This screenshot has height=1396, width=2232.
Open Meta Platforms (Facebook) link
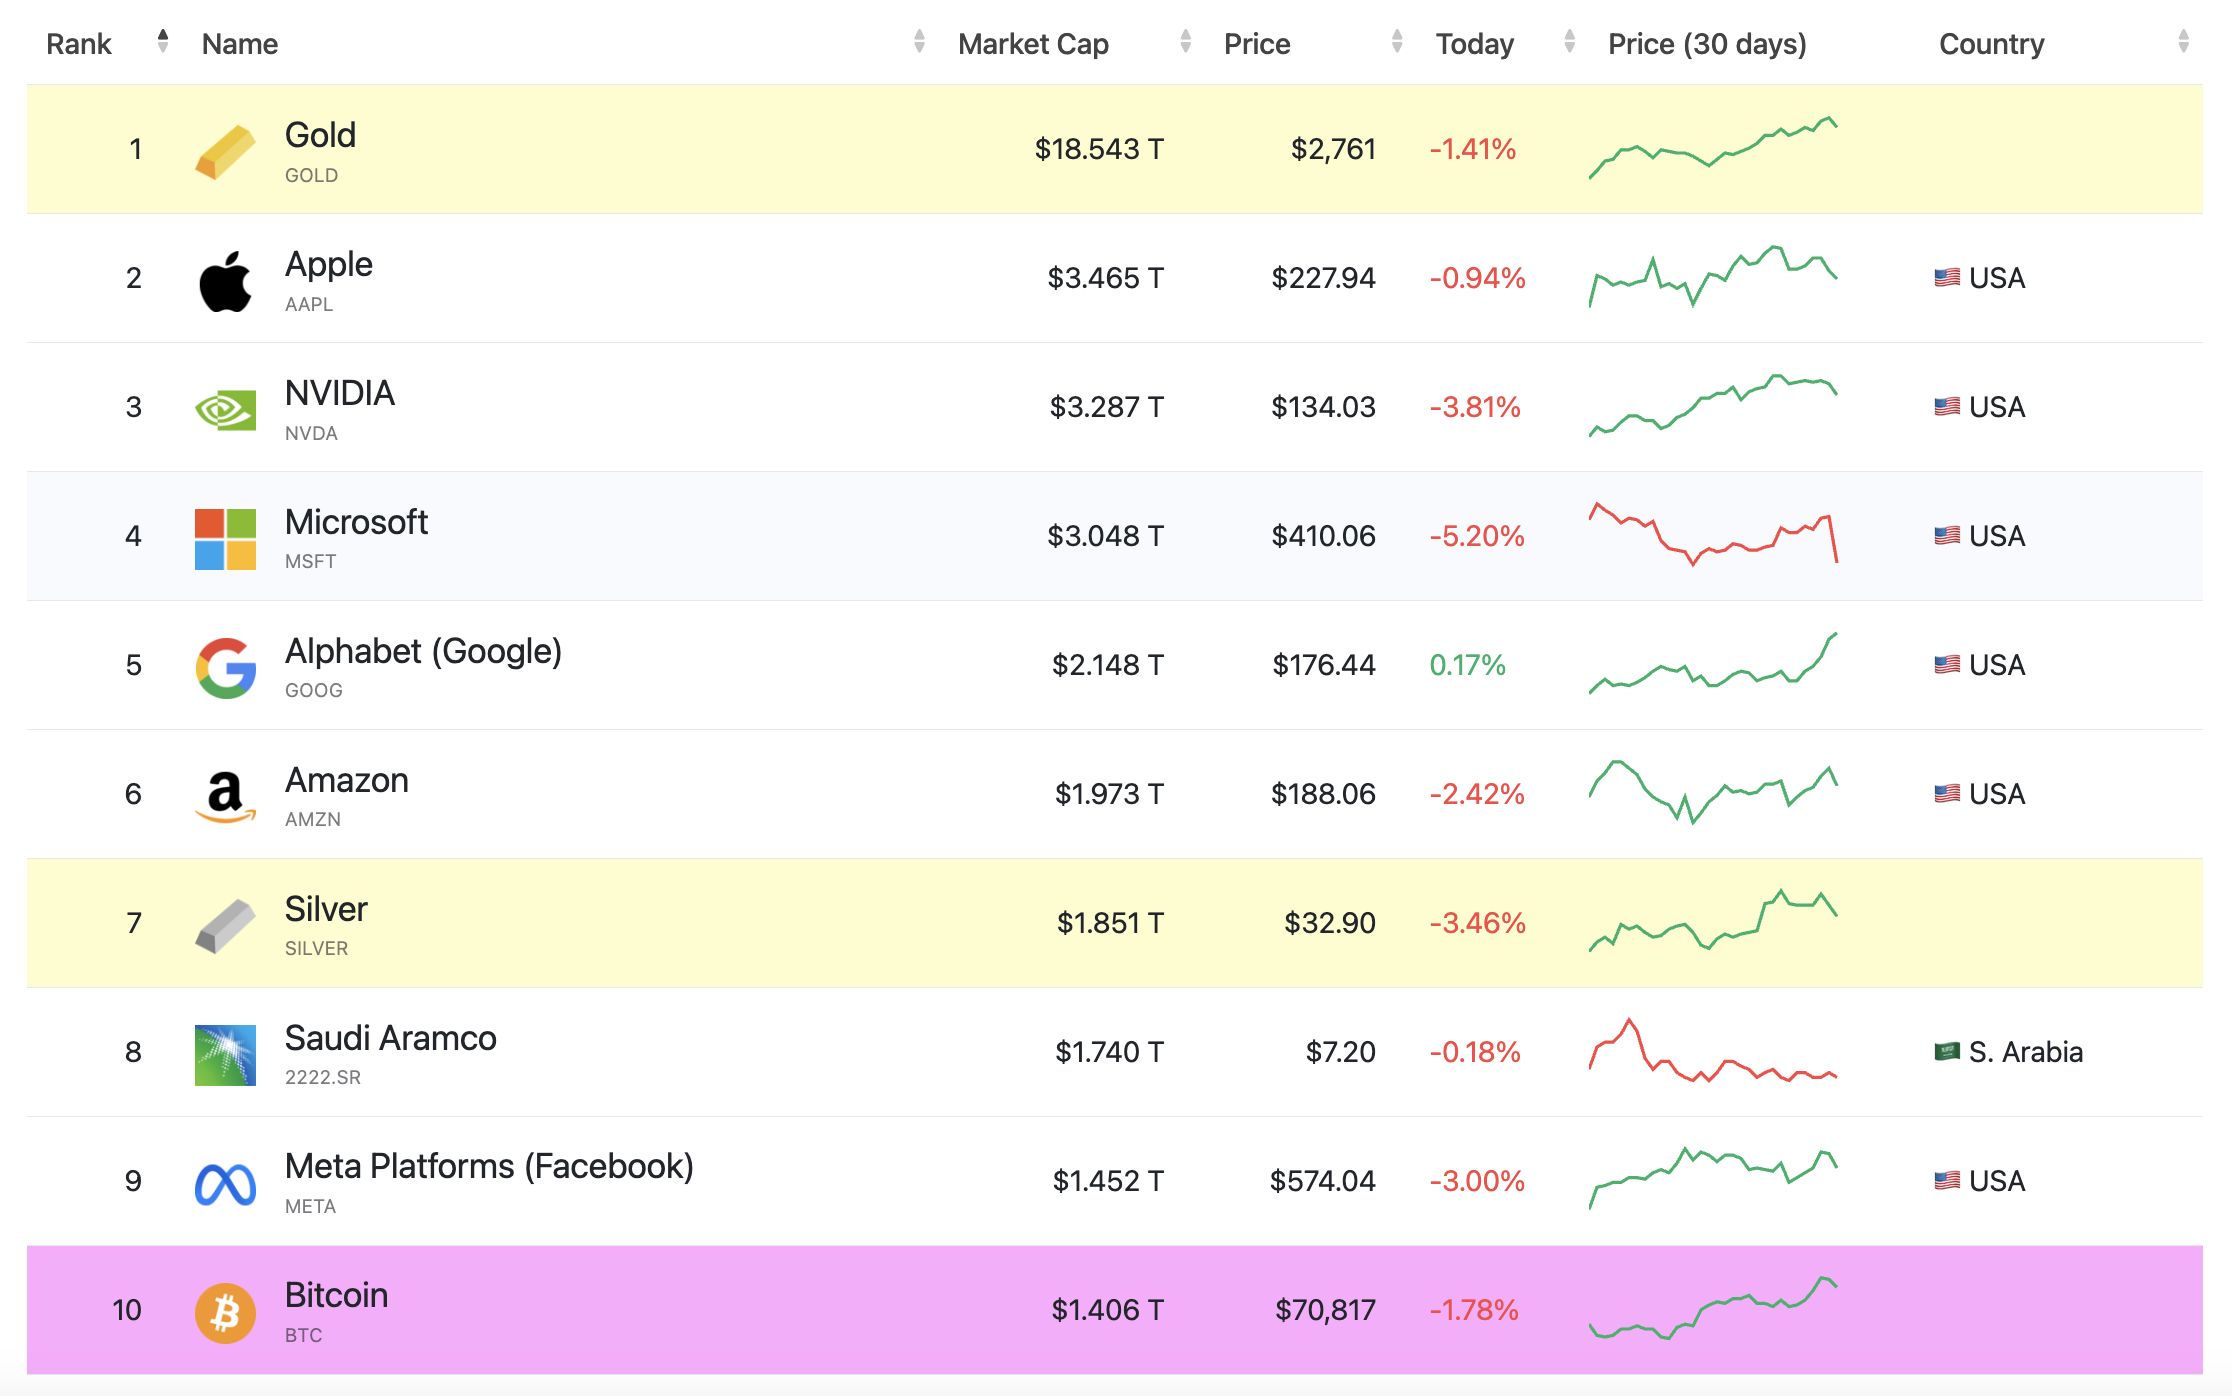pos(489,1166)
